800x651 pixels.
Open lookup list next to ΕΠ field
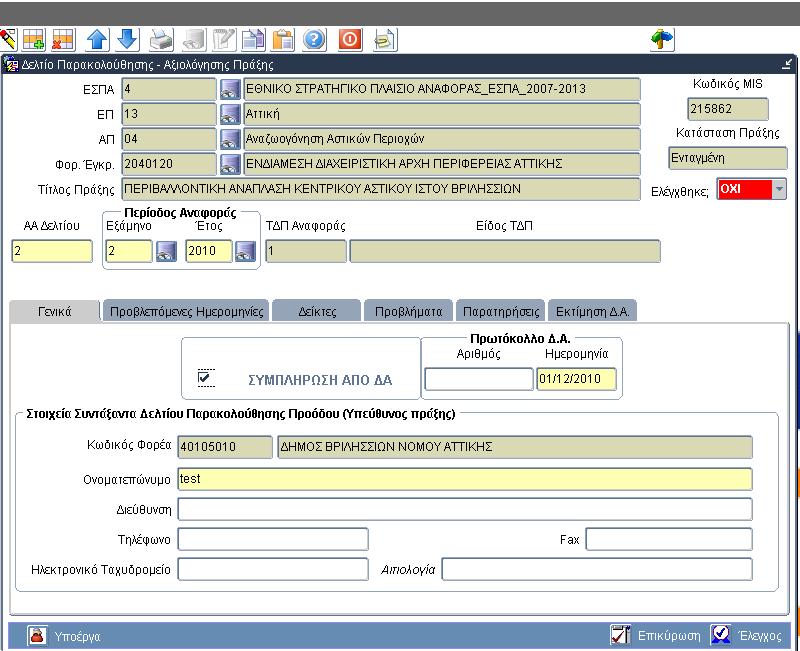tap(230, 114)
